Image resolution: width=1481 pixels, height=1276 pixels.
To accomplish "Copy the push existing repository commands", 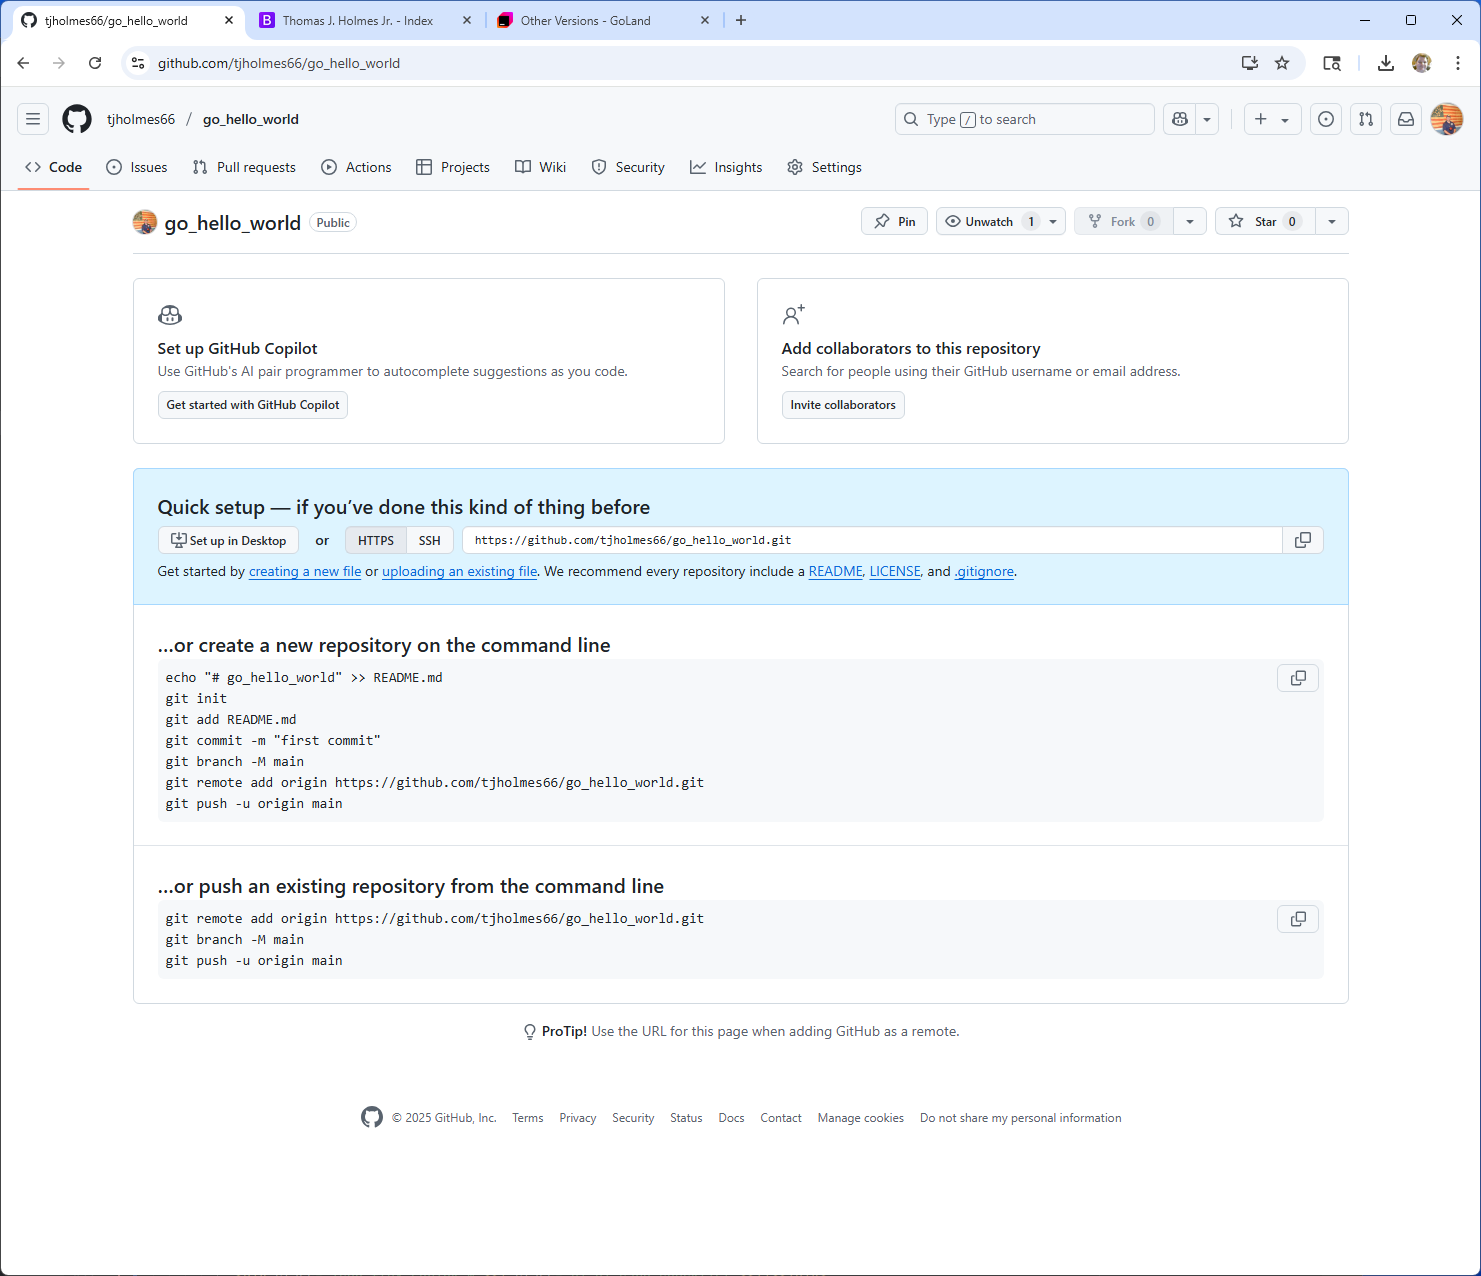I will 1298,919.
